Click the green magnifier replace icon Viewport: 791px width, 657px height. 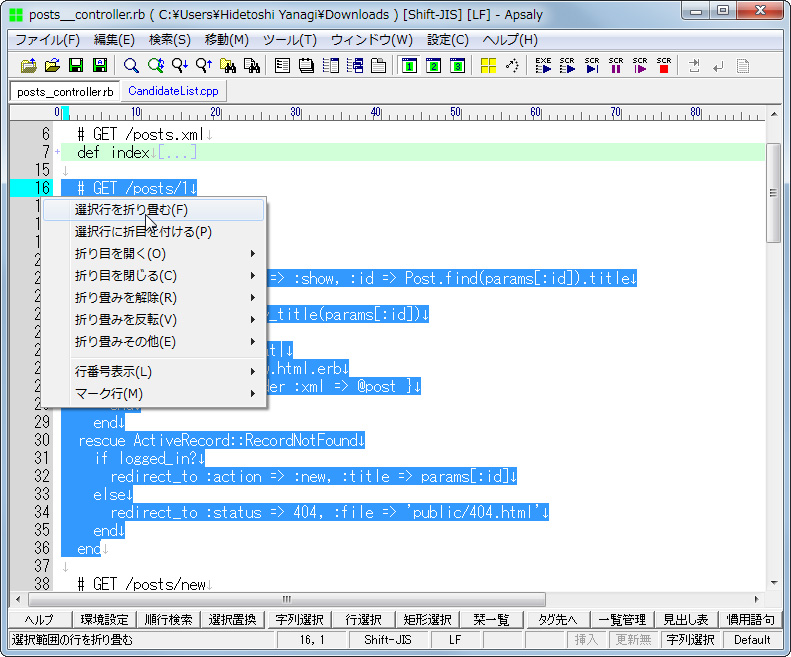click(156, 66)
